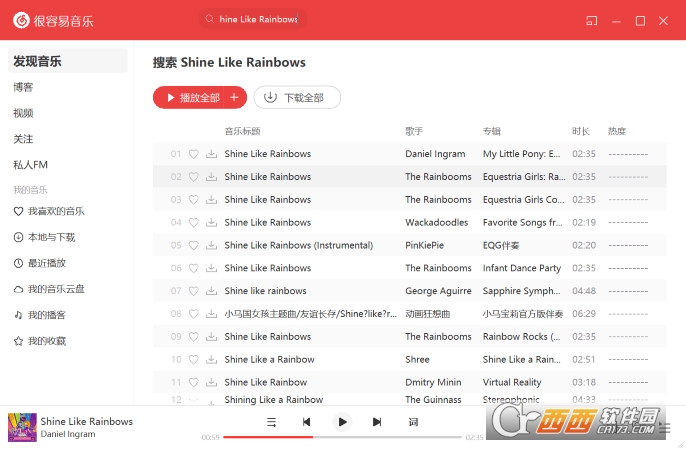Download the Instrumental track by PinKiePie
The height and width of the screenshot is (450, 686).
point(211,245)
